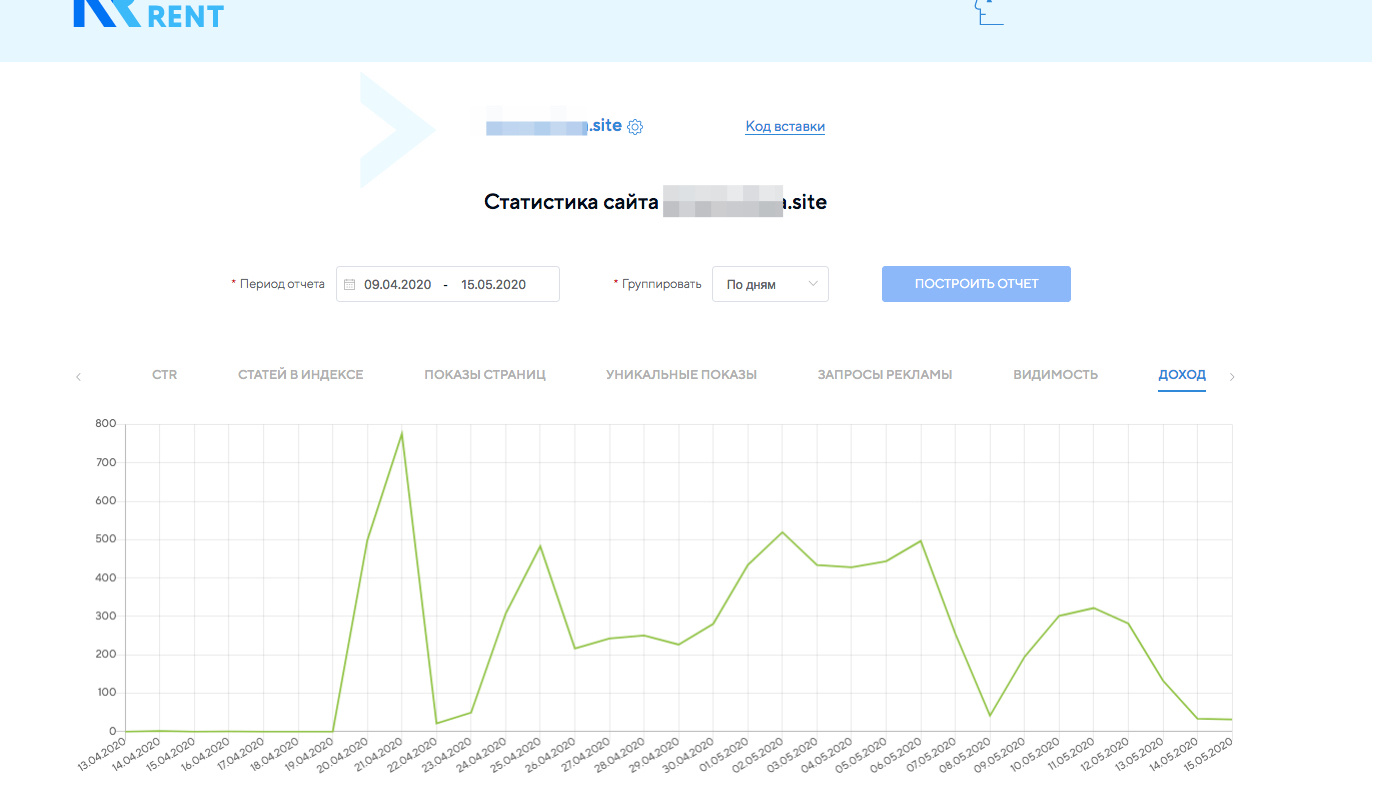Open the 'Код вставки' link

coord(785,127)
